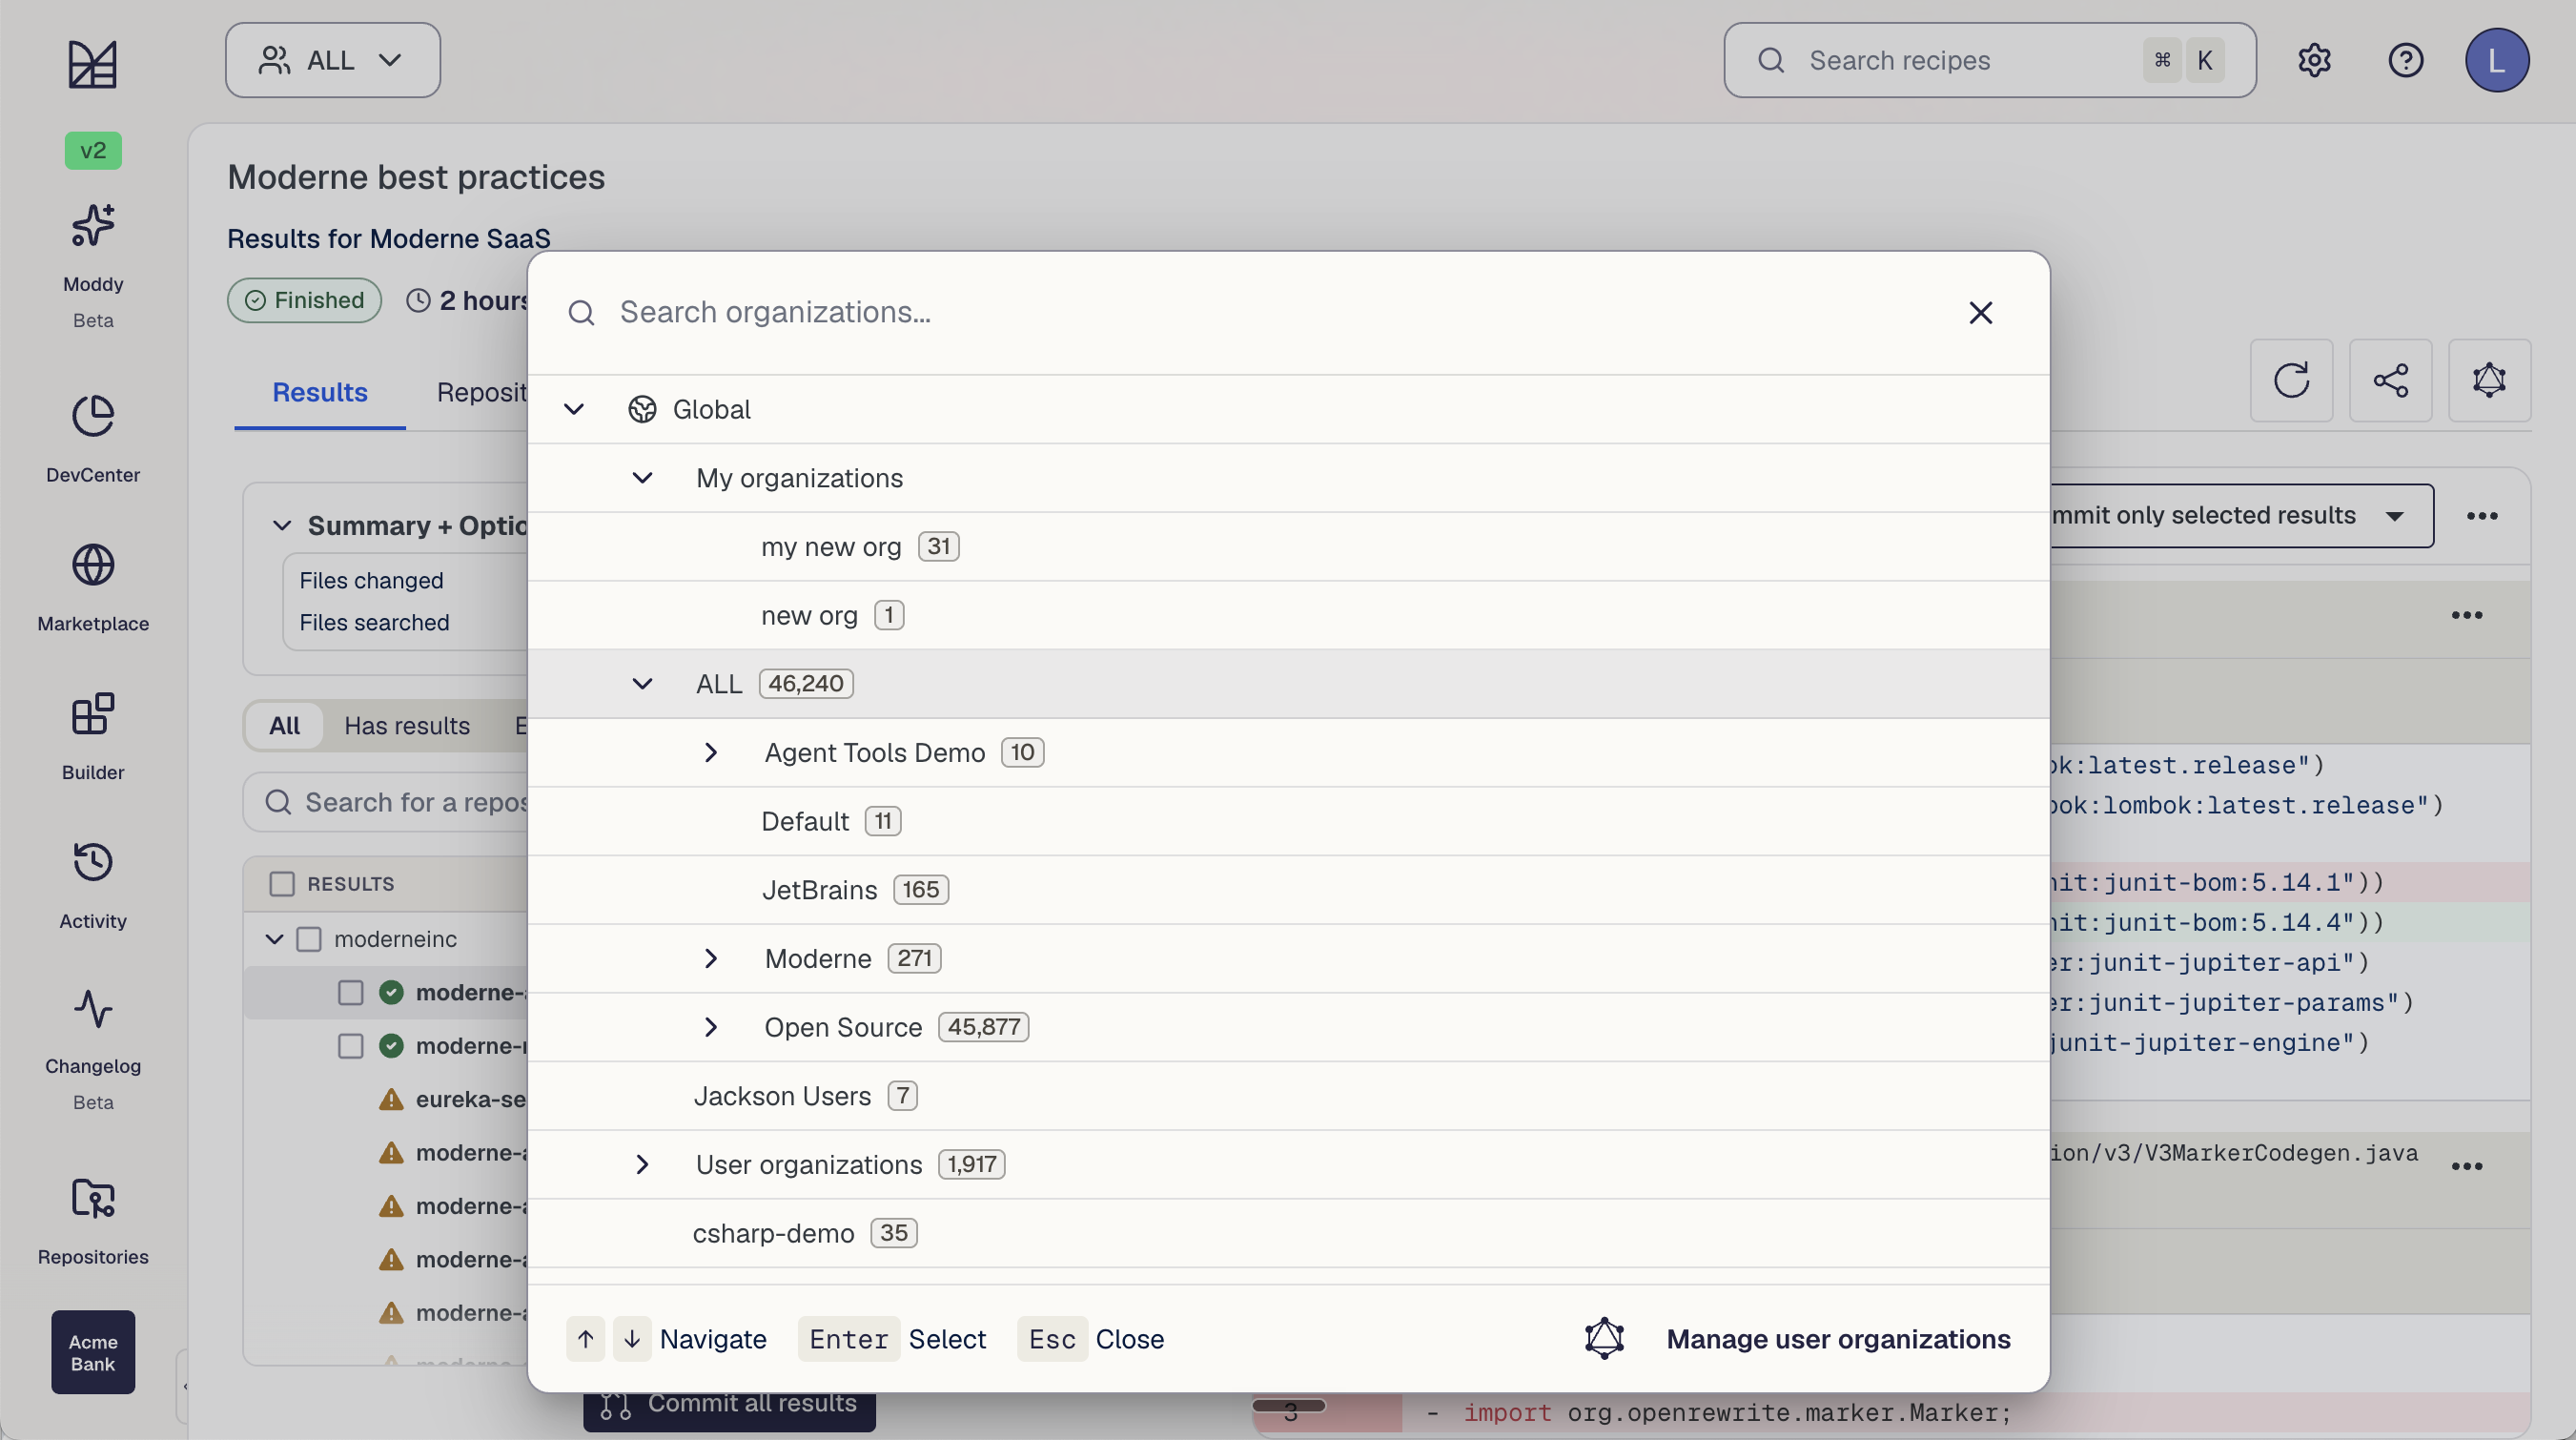Click the navigate down arrow key hint
The width and height of the screenshot is (2576, 1440).
[632, 1339]
